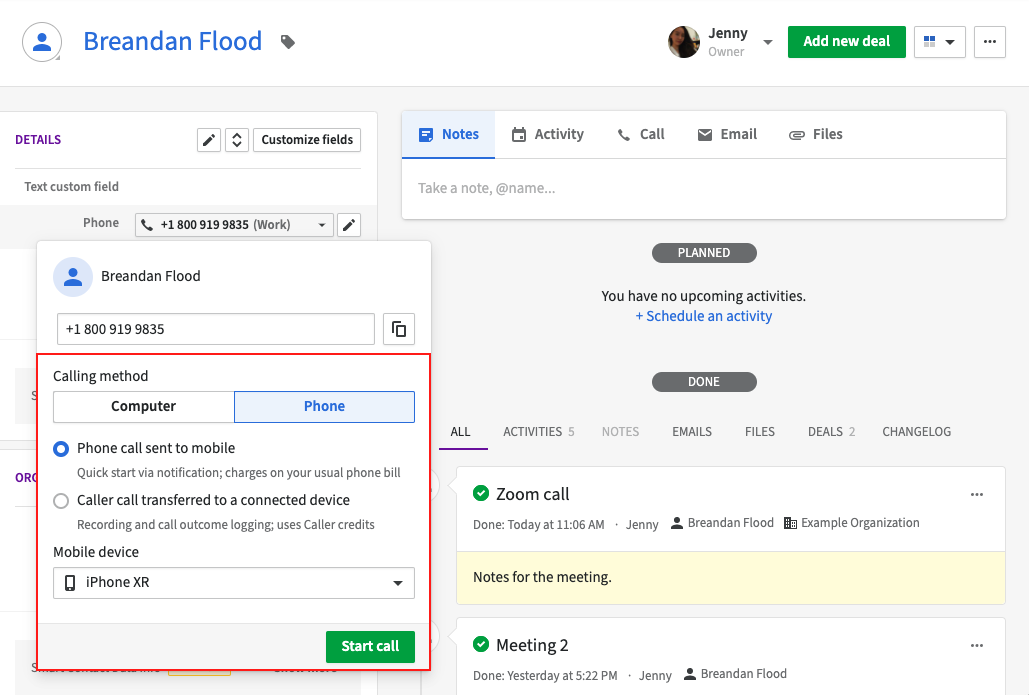This screenshot has width=1029, height=695.
Task: Click the Breandan Flood page title
Action: coord(173,41)
